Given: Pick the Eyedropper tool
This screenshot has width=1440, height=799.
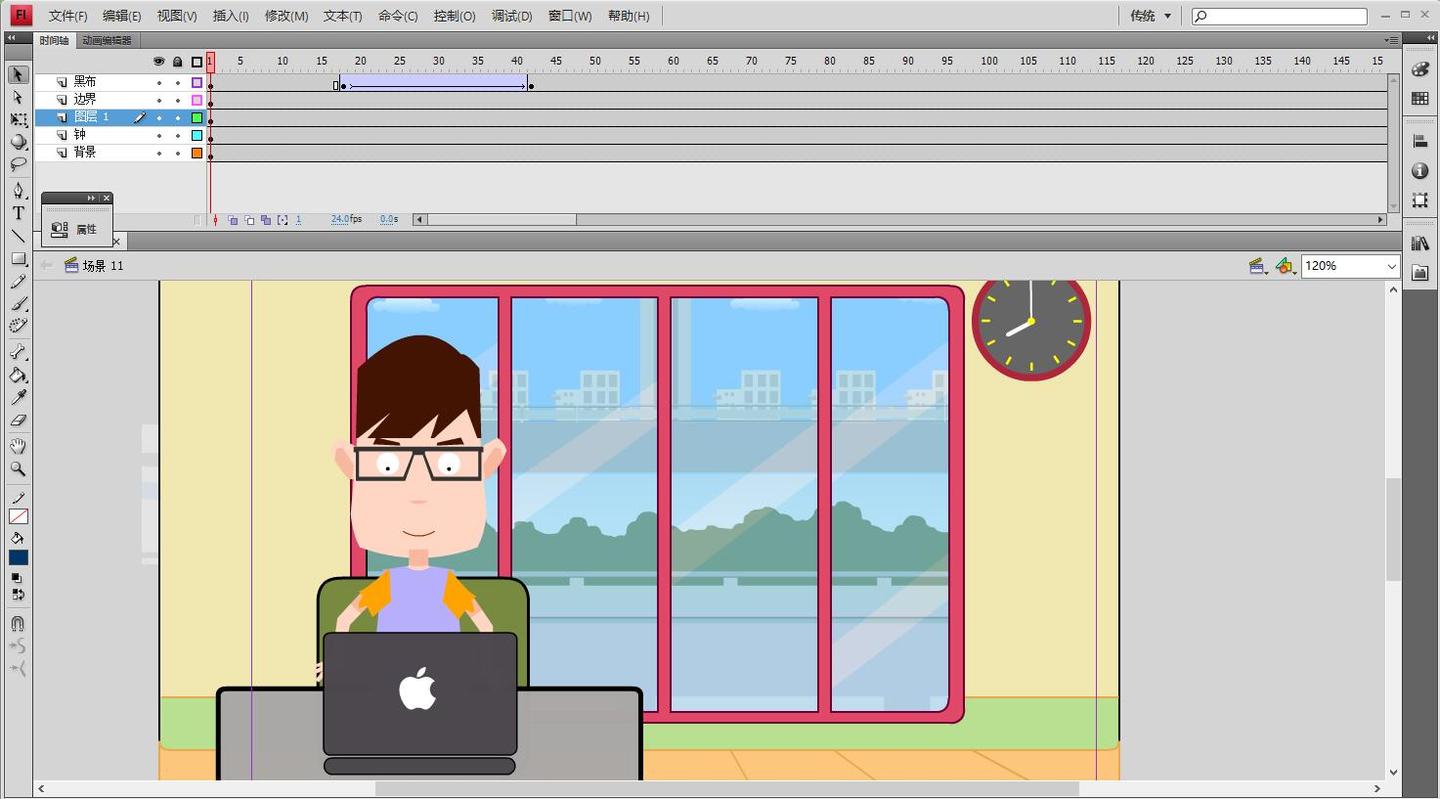Looking at the screenshot, I should [x=18, y=398].
